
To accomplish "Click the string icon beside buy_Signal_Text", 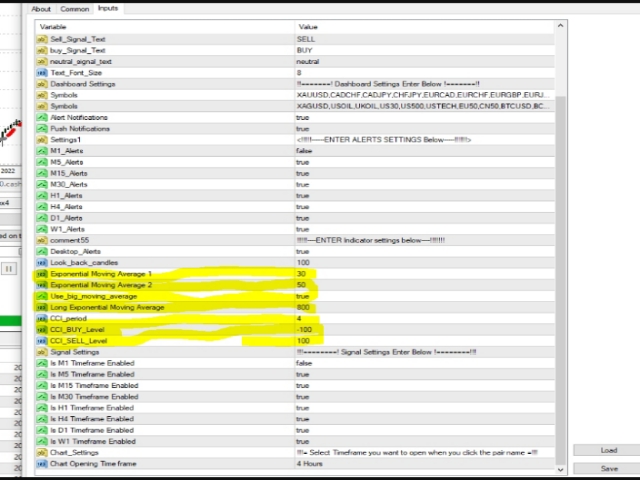I will click(x=42, y=50).
